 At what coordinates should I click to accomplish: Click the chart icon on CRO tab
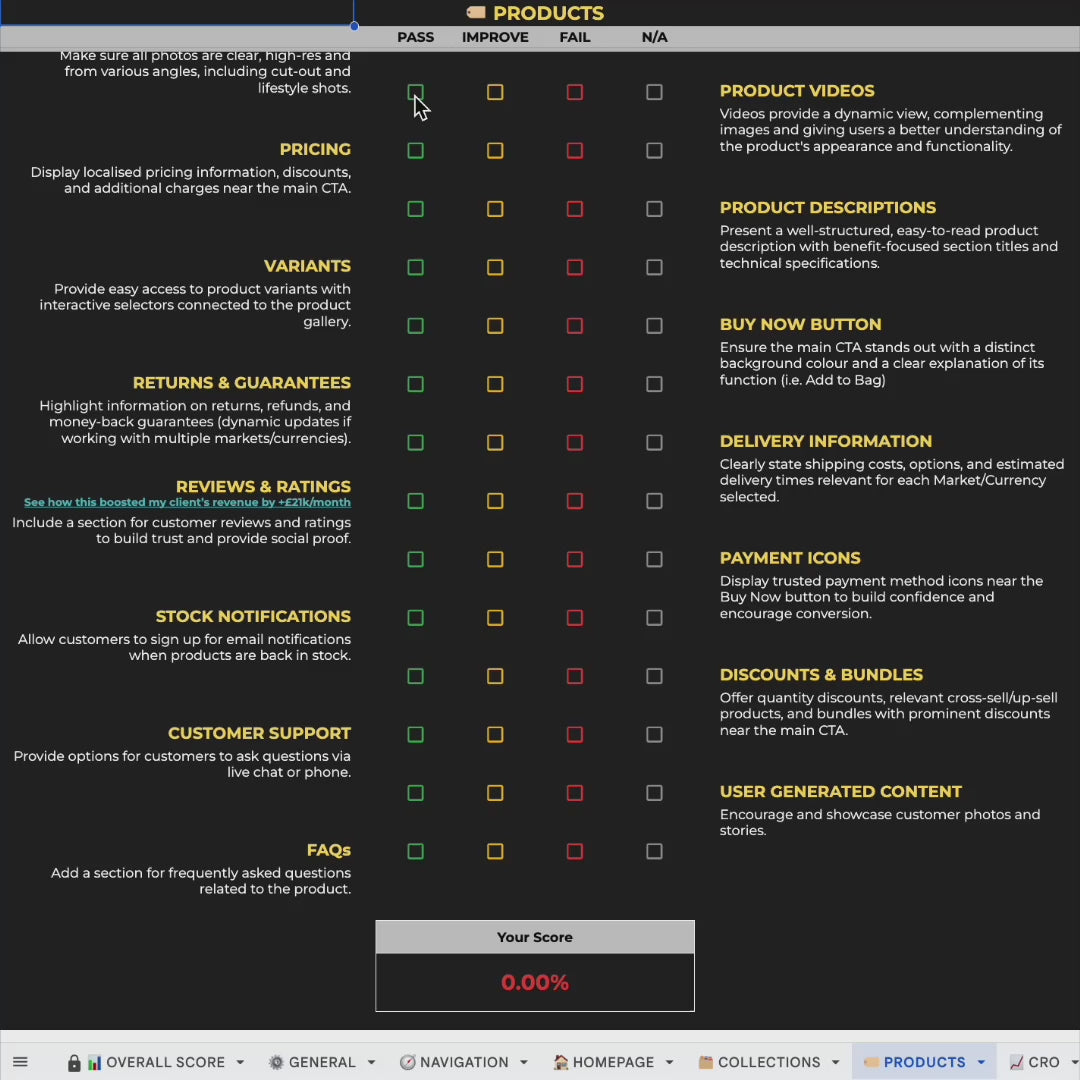pos(1016,1062)
